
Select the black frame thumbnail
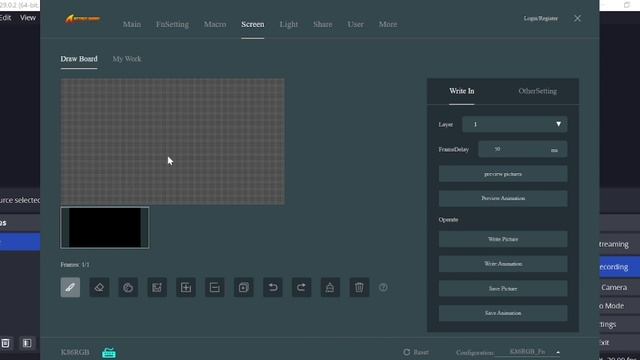[105, 227]
